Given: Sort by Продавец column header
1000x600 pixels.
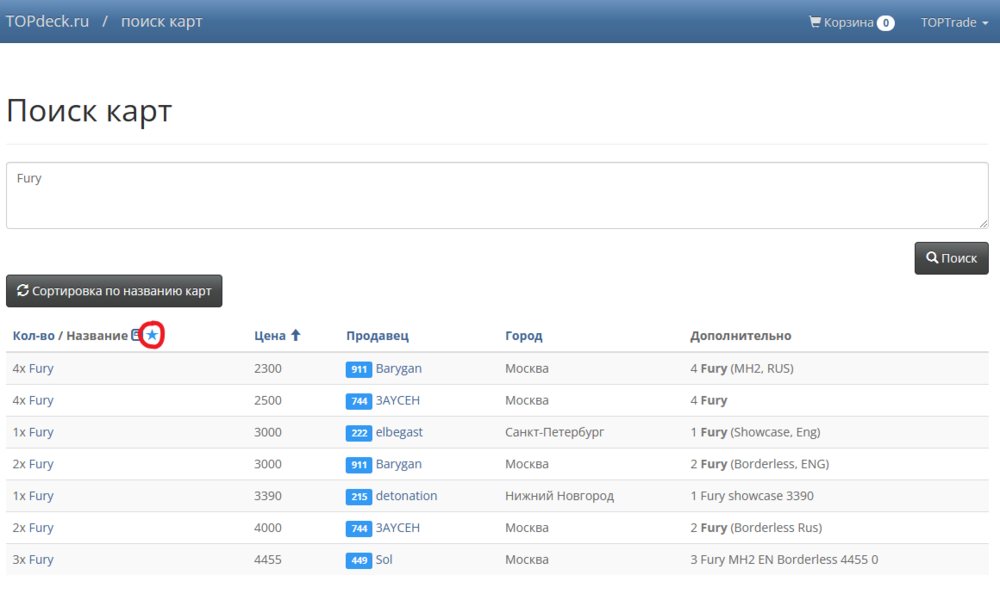Looking at the screenshot, I should pyautogui.click(x=377, y=336).
